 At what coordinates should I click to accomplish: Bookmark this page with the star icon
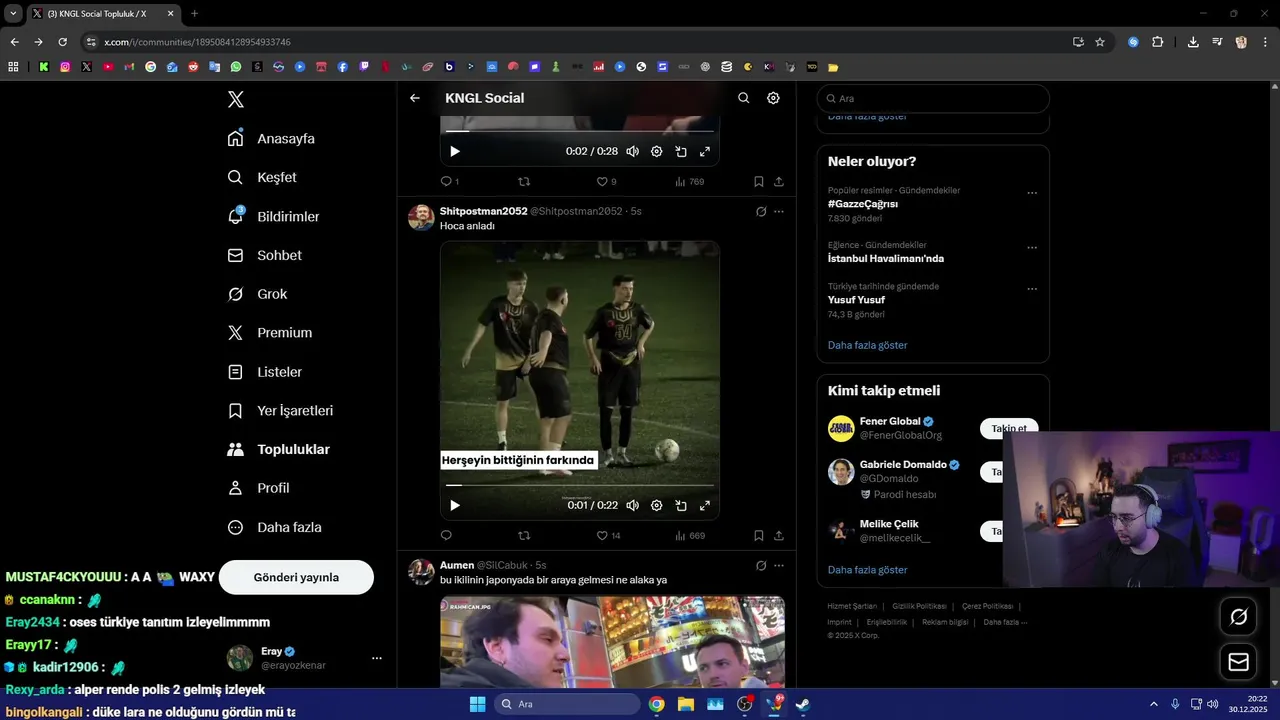tap(1100, 42)
